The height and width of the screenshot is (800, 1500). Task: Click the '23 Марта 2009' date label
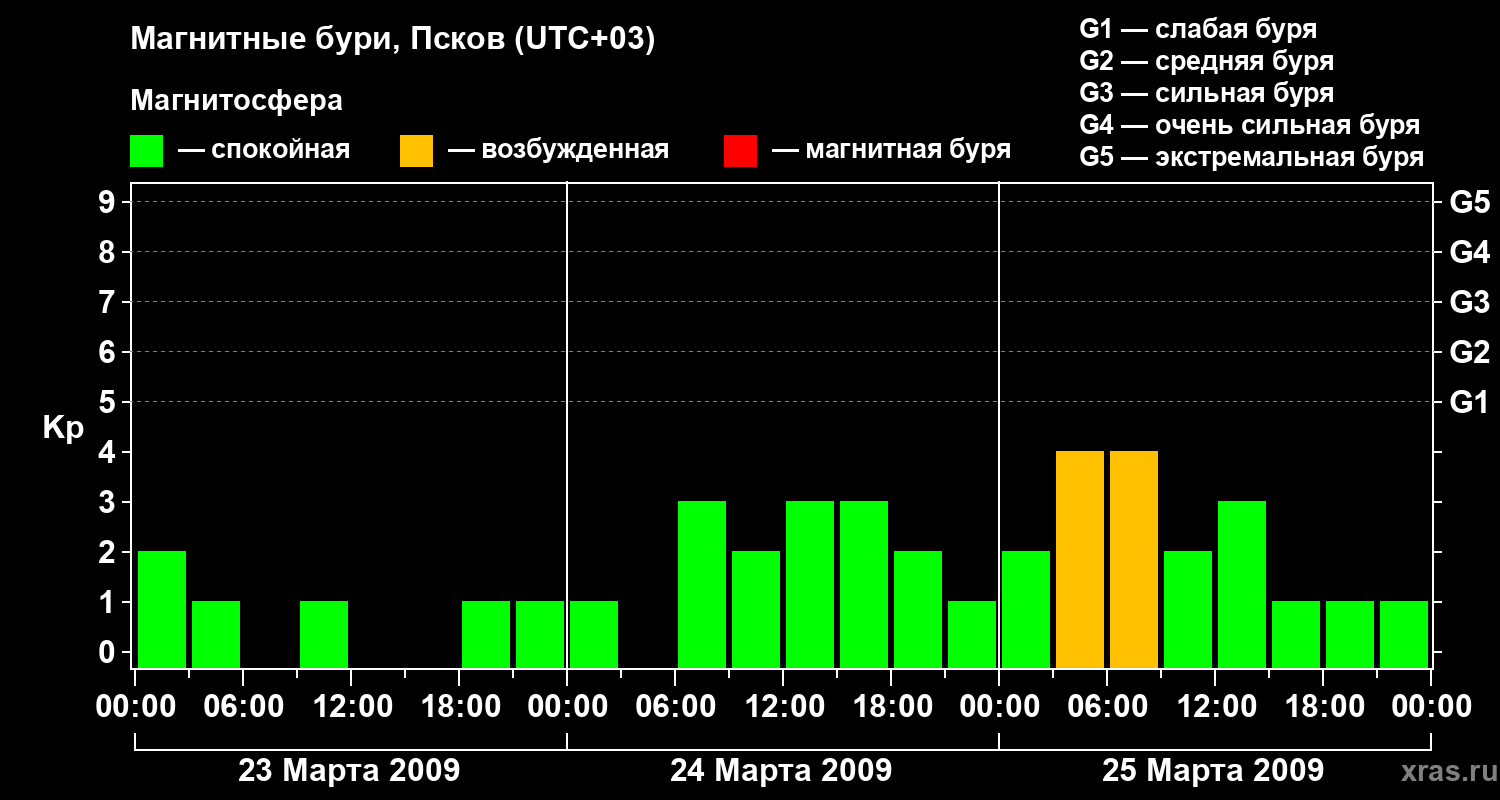[349, 771]
